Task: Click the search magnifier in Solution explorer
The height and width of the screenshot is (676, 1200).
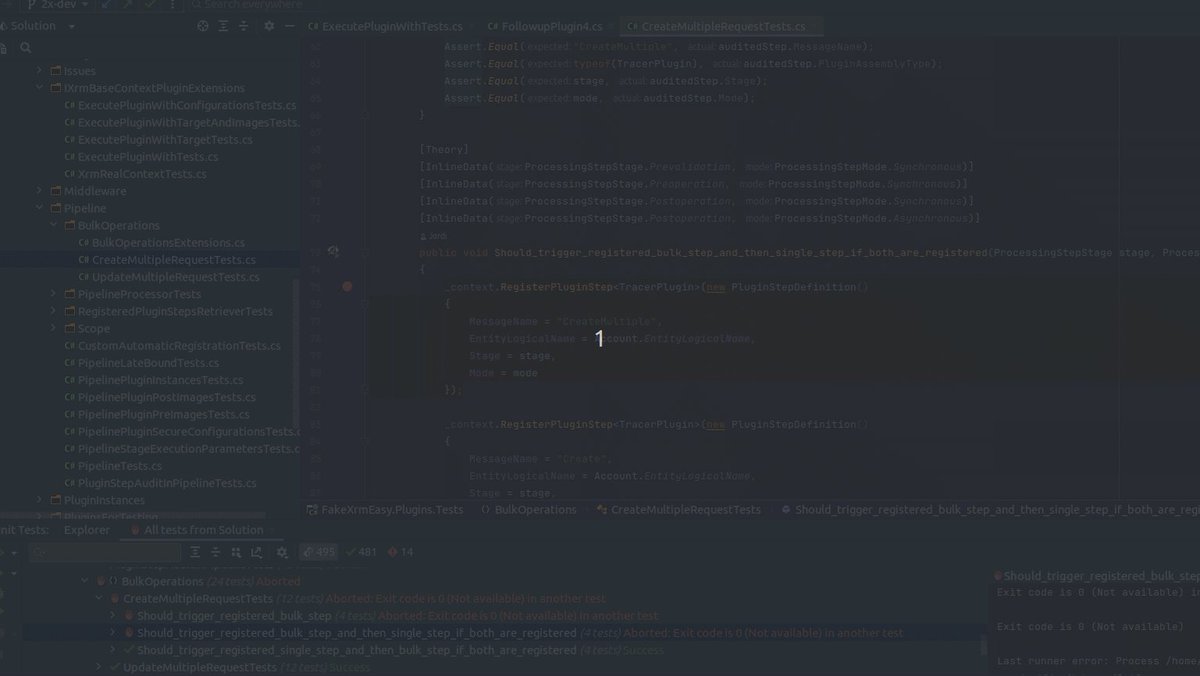Action: point(26,47)
